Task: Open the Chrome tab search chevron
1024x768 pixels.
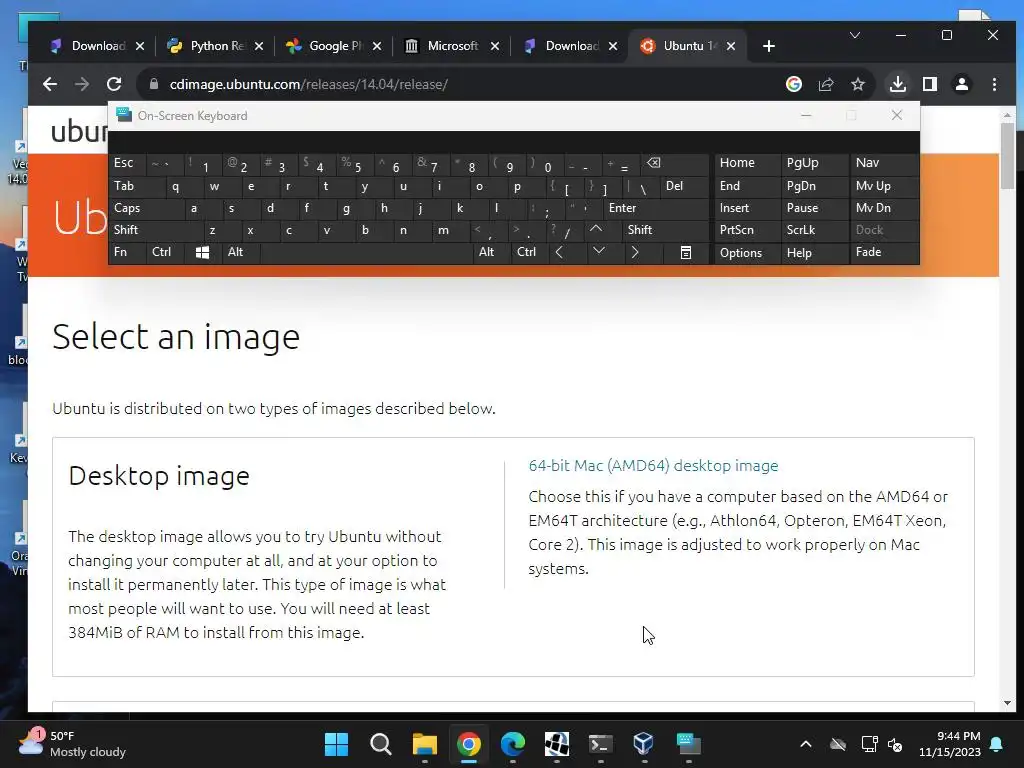Action: 854,35
